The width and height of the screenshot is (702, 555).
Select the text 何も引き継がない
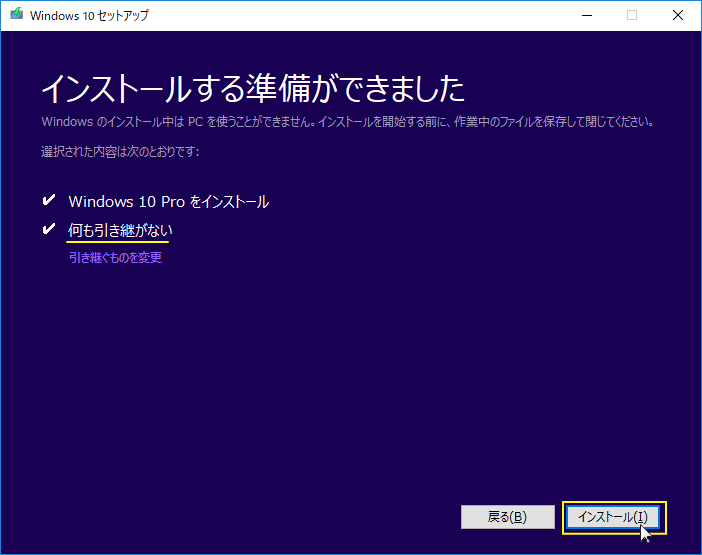120,230
